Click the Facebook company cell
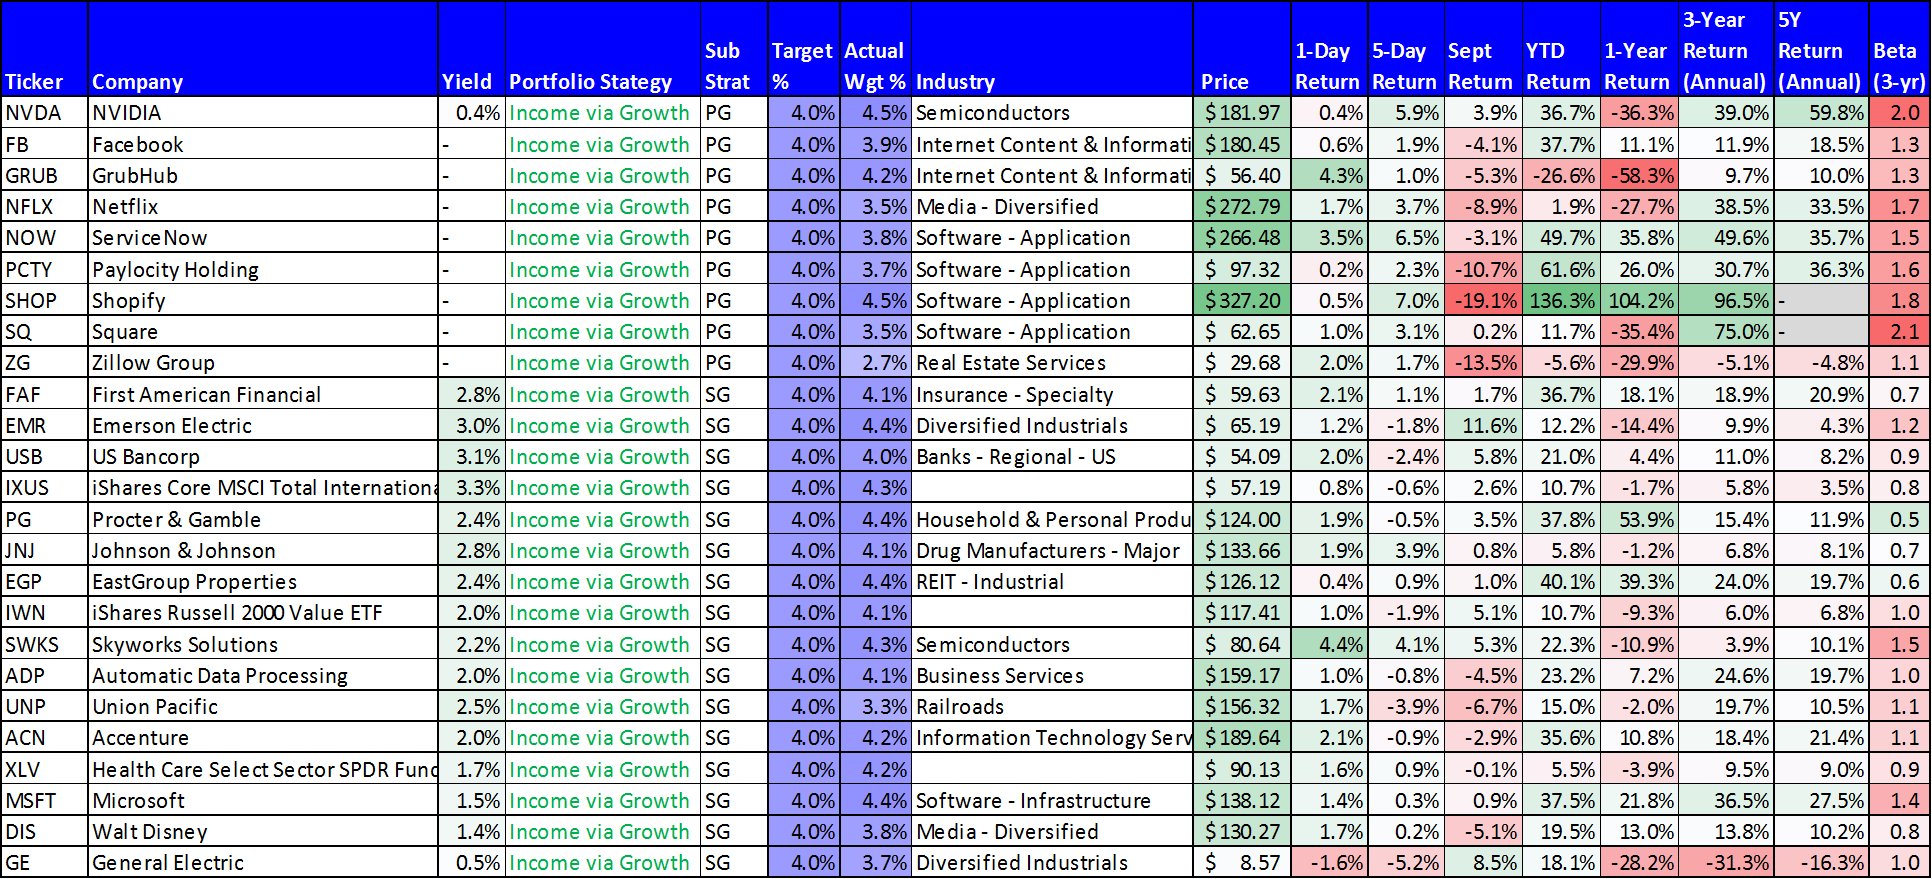The width and height of the screenshot is (1932, 879). pos(263,145)
